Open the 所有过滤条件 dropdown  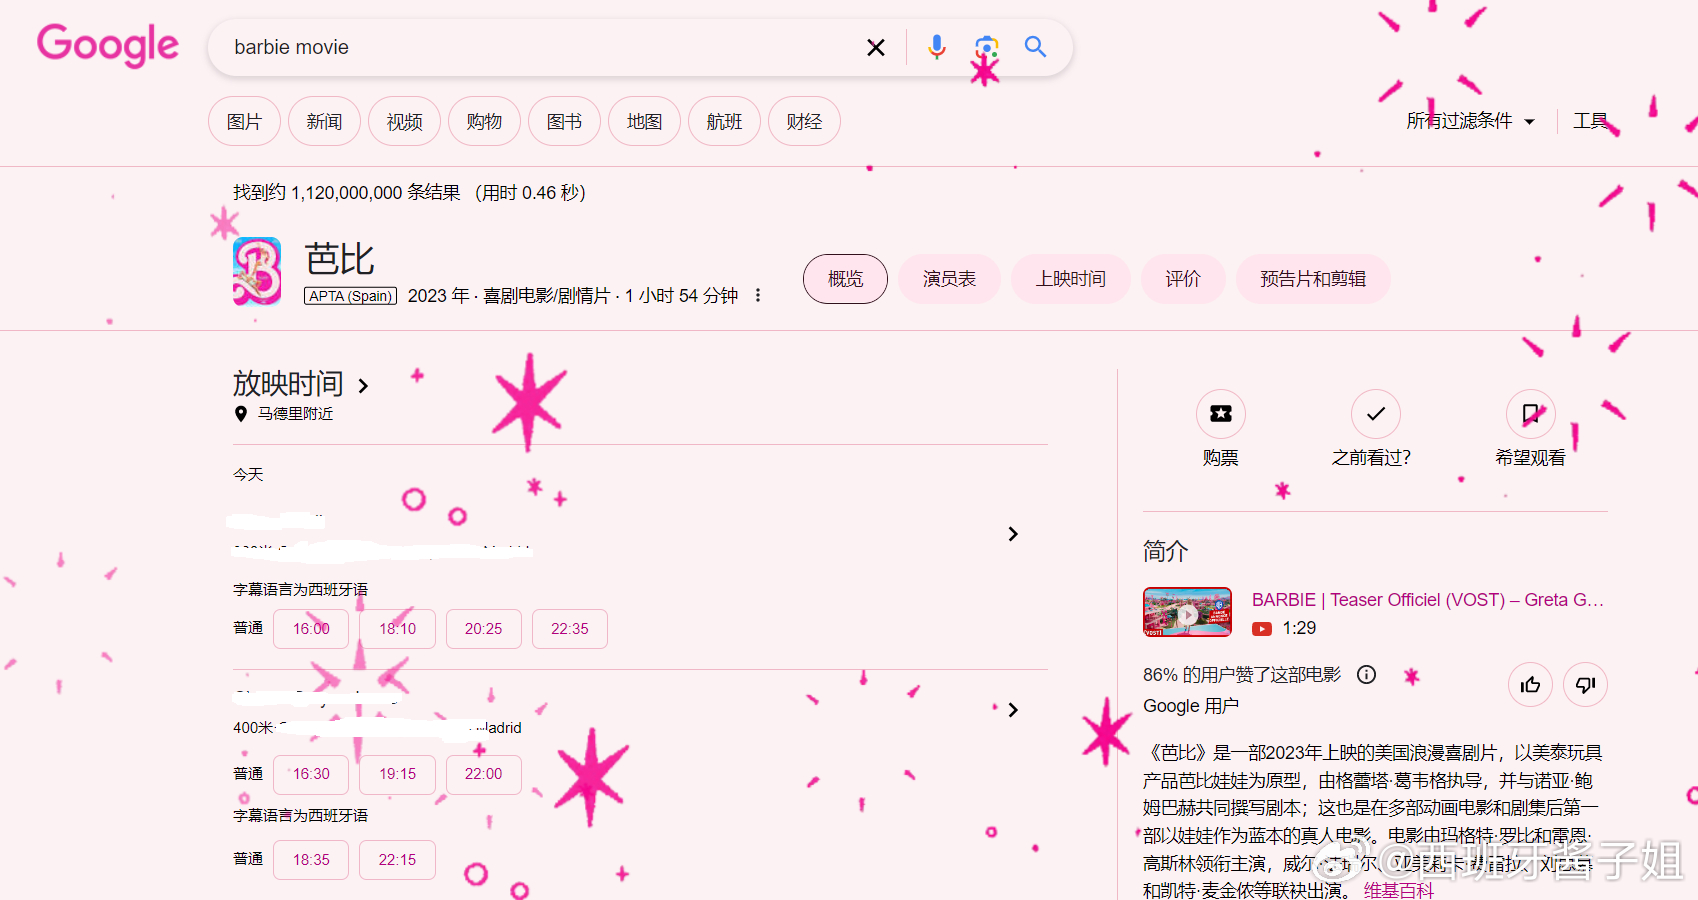(1470, 121)
